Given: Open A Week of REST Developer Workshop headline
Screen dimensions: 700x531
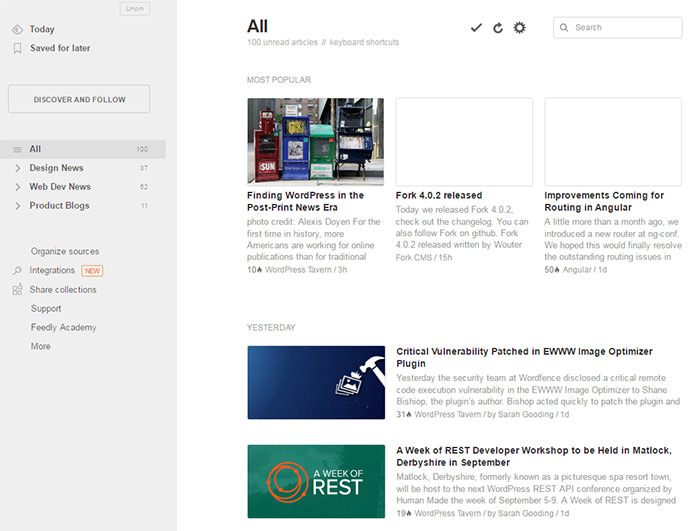Looking at the screenshot, I should (534, 456).
